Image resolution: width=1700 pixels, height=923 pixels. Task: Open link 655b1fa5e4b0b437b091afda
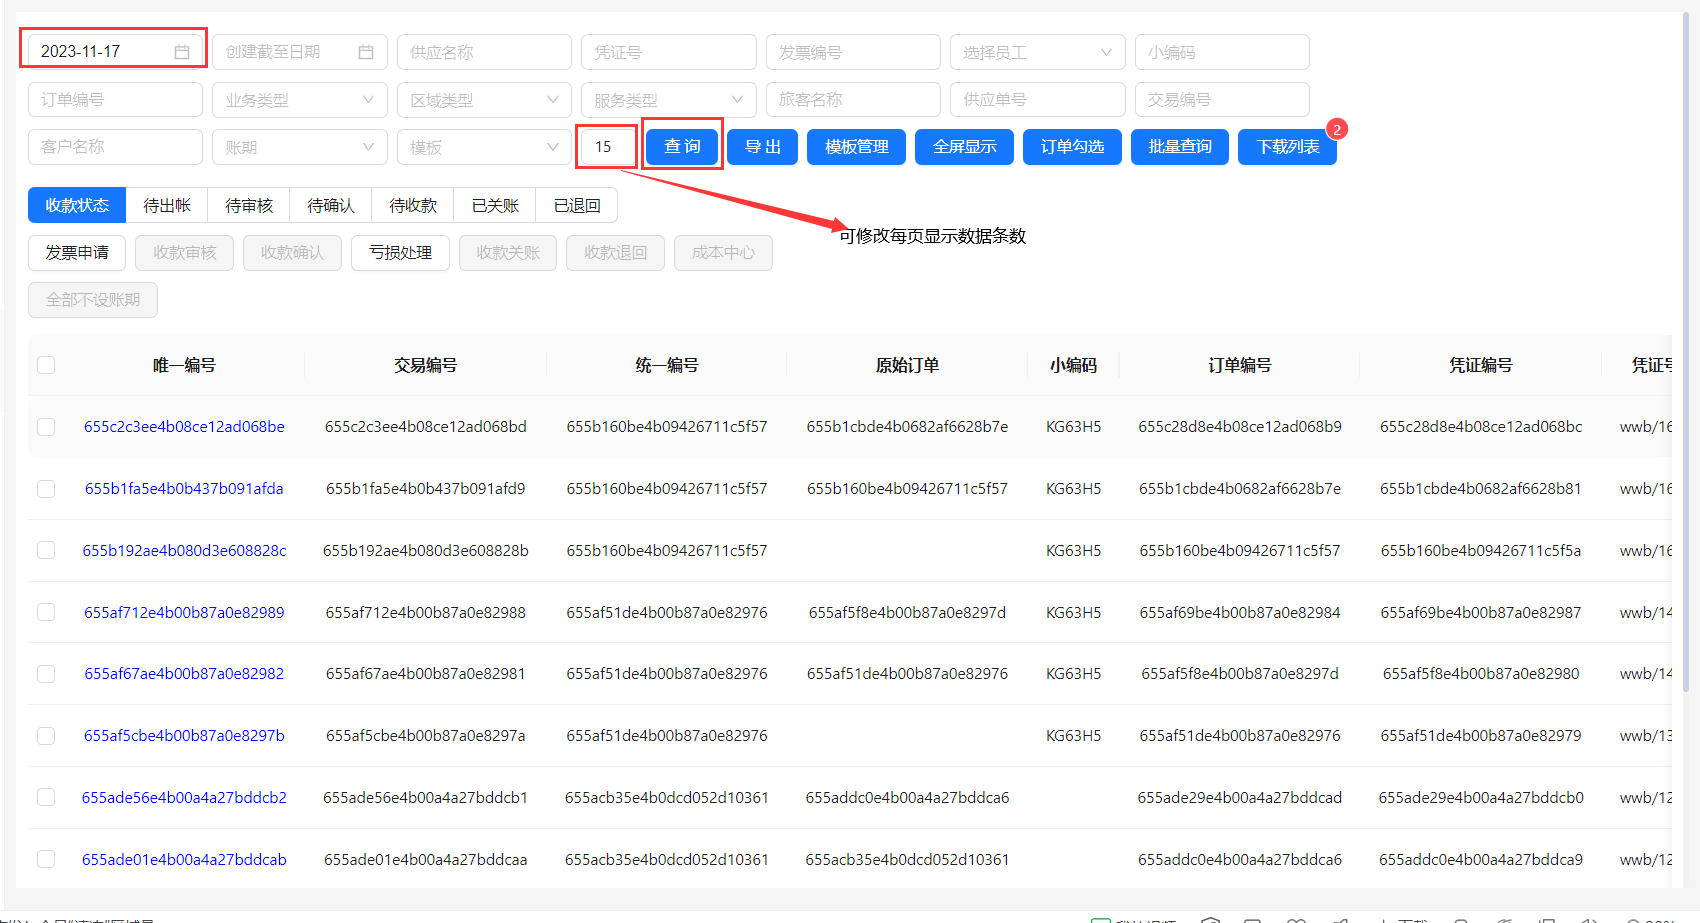(184, 489)
